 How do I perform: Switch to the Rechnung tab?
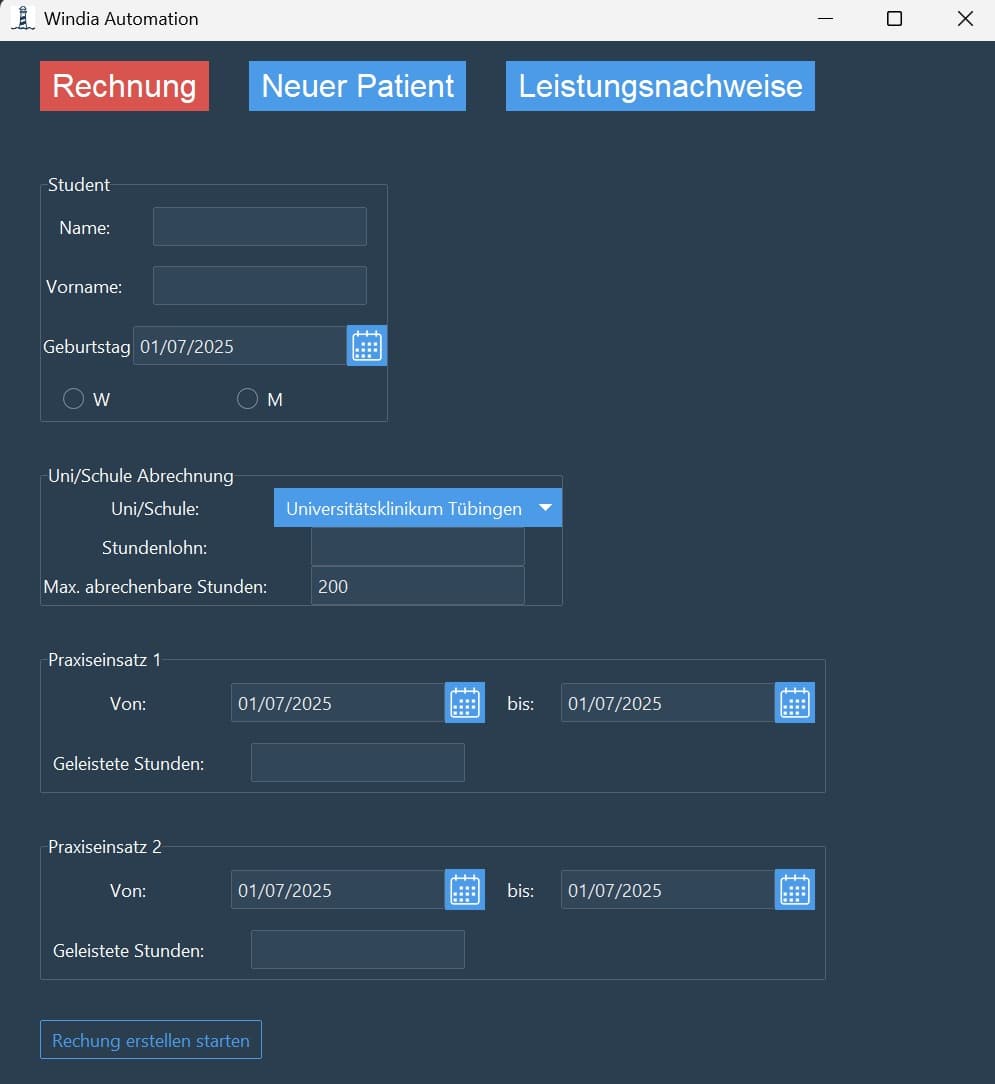(x=124, y=86)
